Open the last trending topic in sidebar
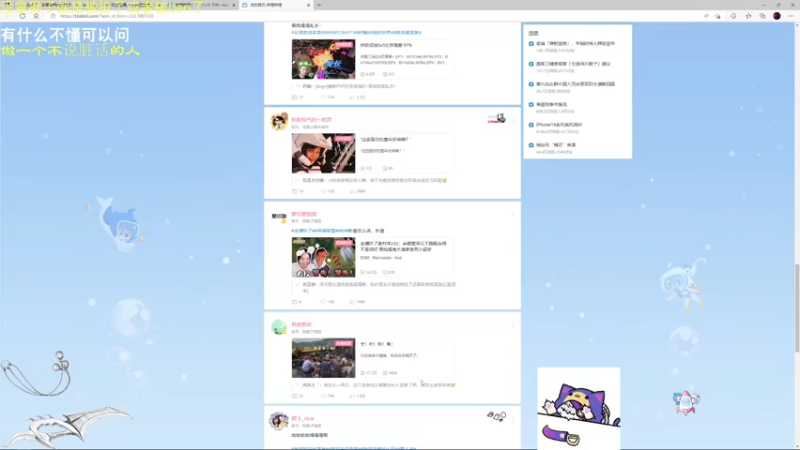 tap(556, 145)
